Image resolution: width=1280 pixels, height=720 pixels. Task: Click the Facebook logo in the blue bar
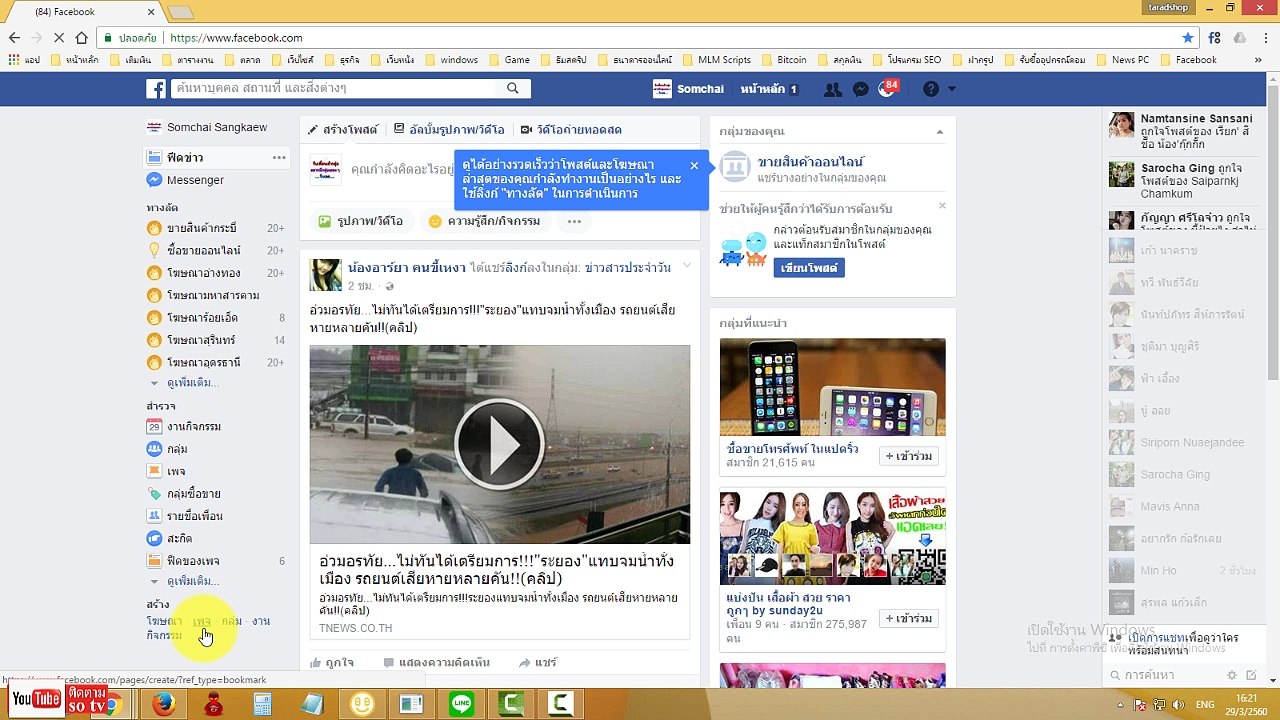156,89
